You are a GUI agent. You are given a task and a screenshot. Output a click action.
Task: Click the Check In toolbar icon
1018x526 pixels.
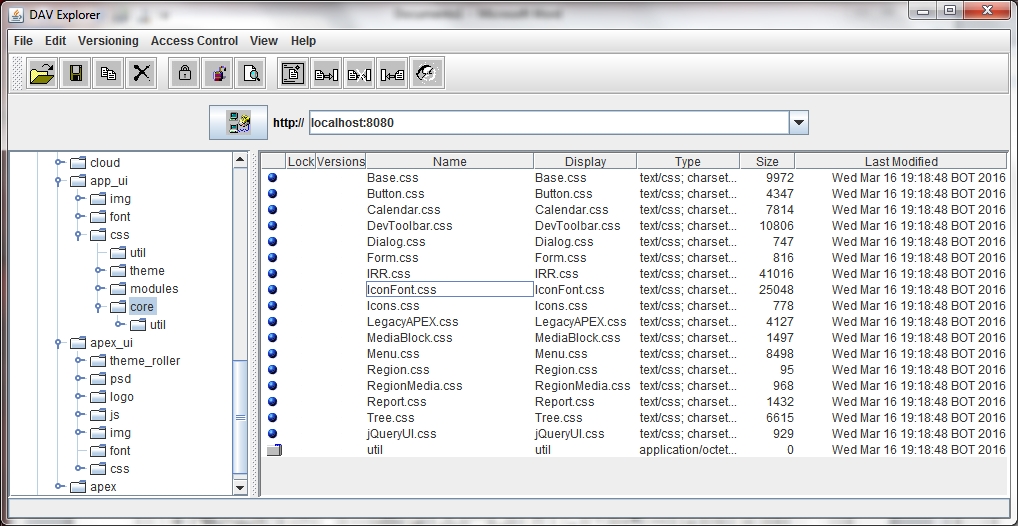(392, 73)
